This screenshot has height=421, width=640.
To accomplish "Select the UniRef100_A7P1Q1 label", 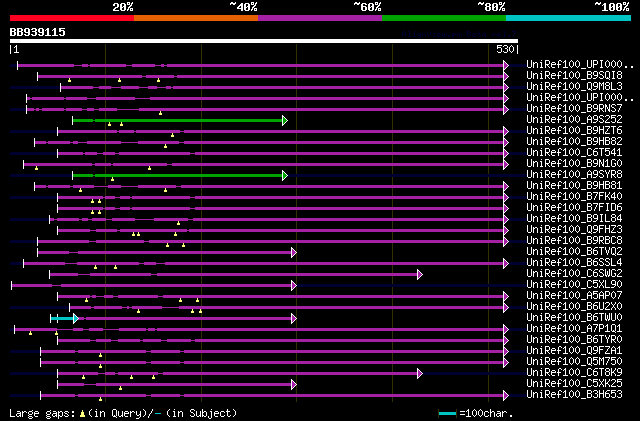I will pos(574,329).
